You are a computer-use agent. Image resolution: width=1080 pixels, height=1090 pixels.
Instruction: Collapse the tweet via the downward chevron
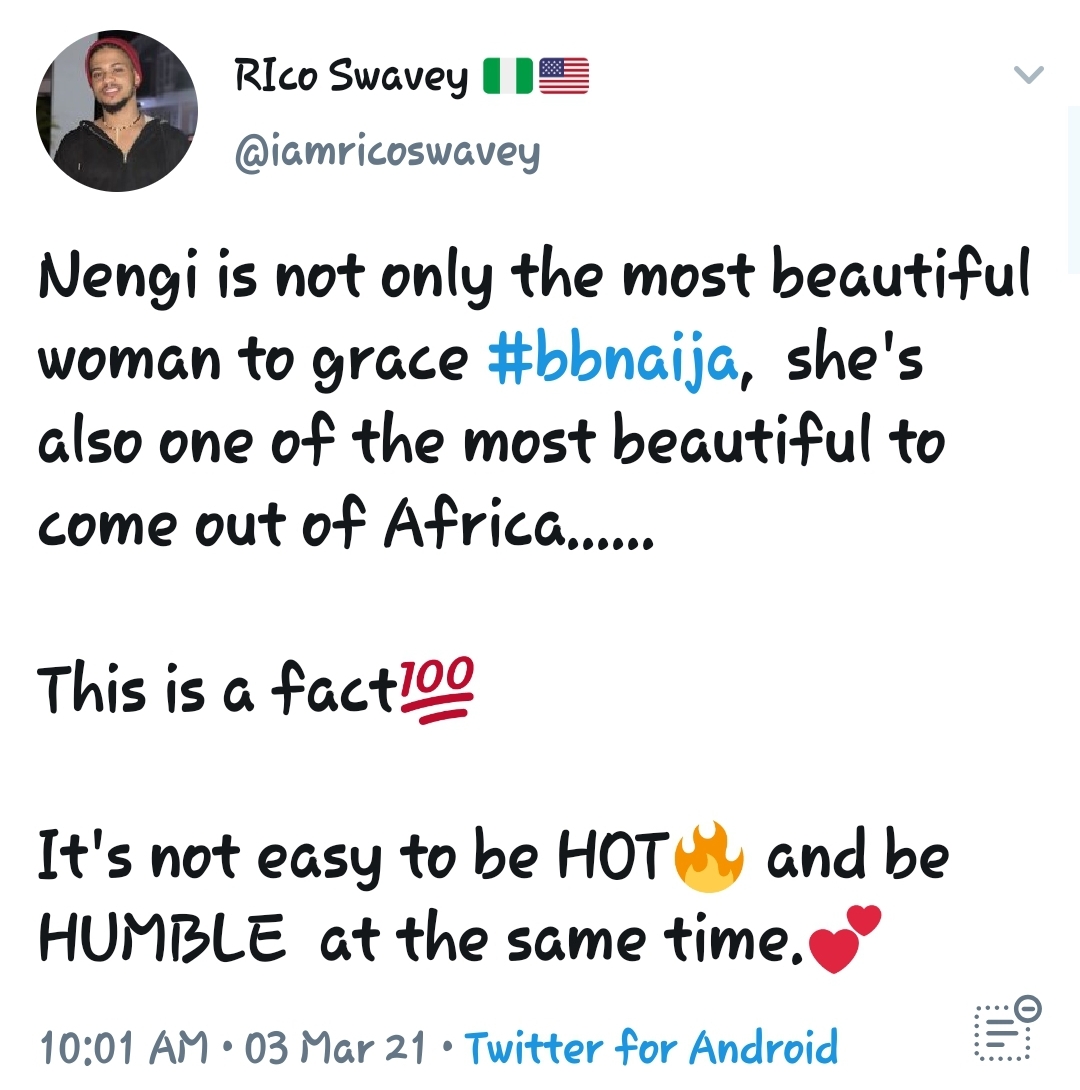(1028, 74)
